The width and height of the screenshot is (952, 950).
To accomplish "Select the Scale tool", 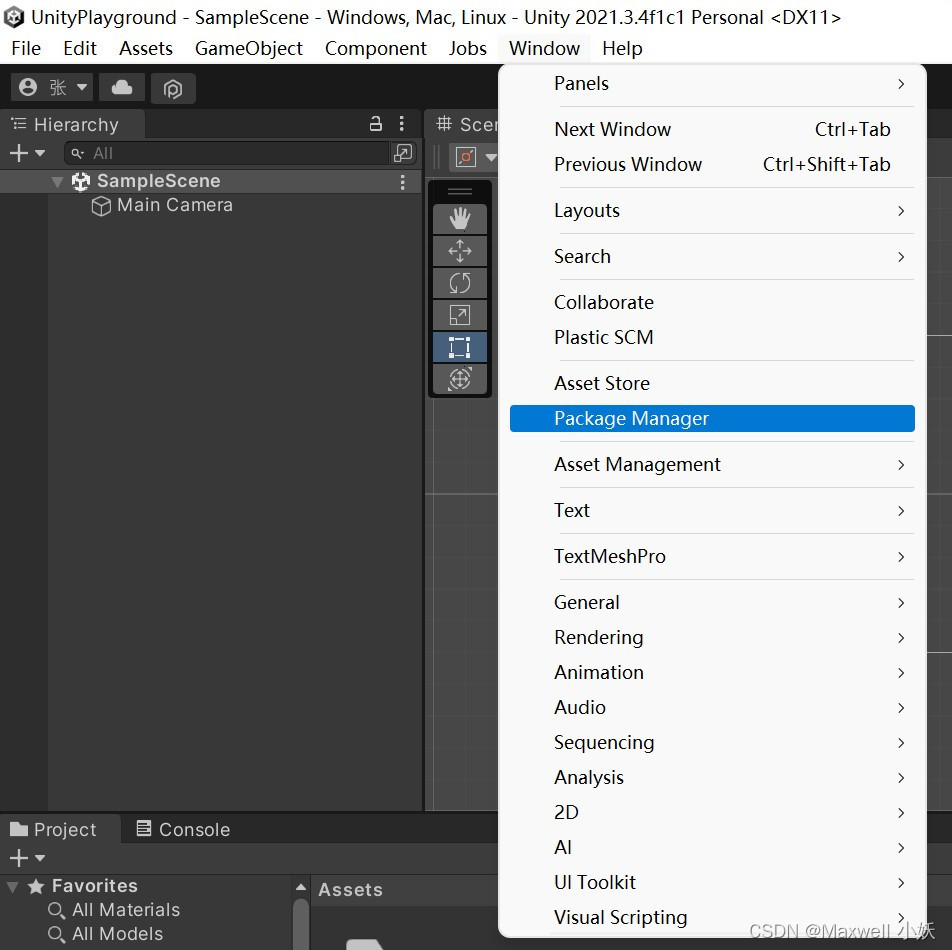I will (x=460, y=315).
